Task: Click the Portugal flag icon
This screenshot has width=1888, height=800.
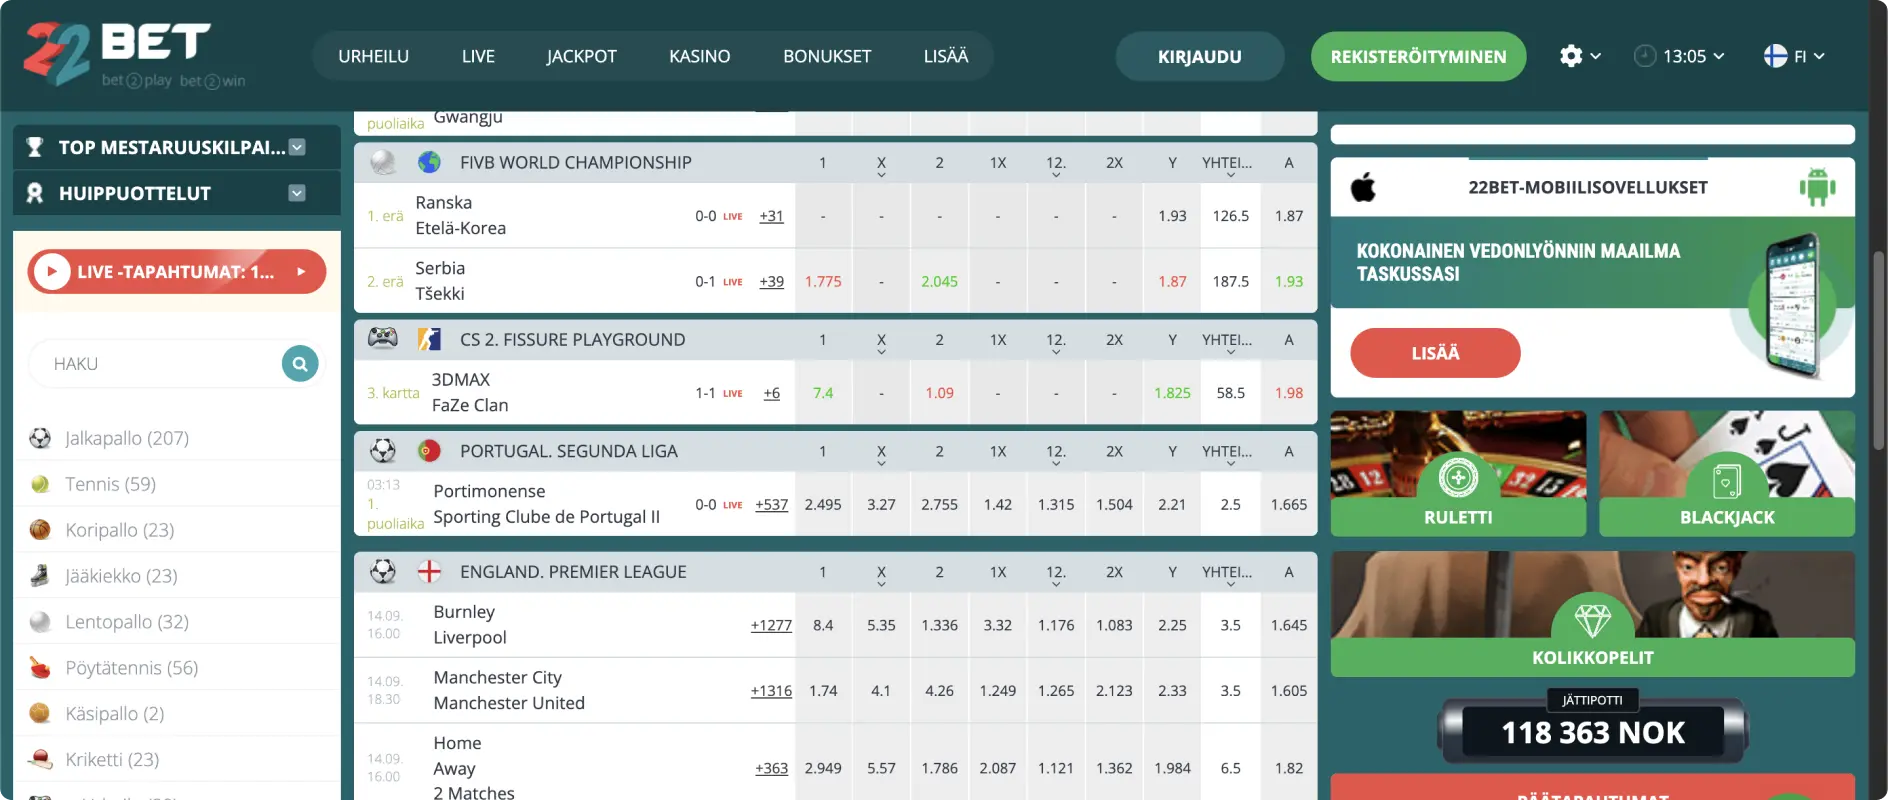Action: [429, 451]
